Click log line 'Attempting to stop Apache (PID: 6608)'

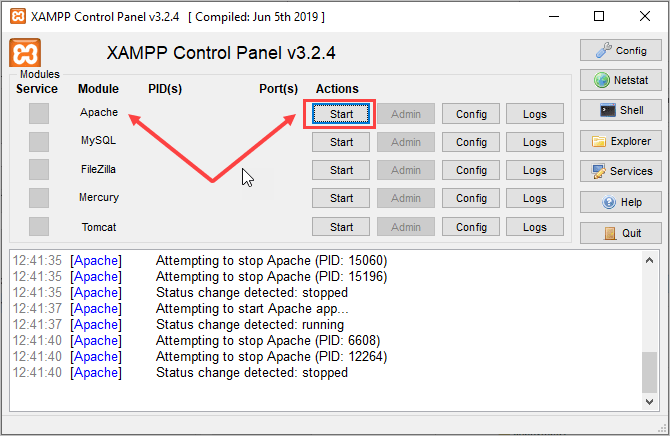(x=268, y=341)
